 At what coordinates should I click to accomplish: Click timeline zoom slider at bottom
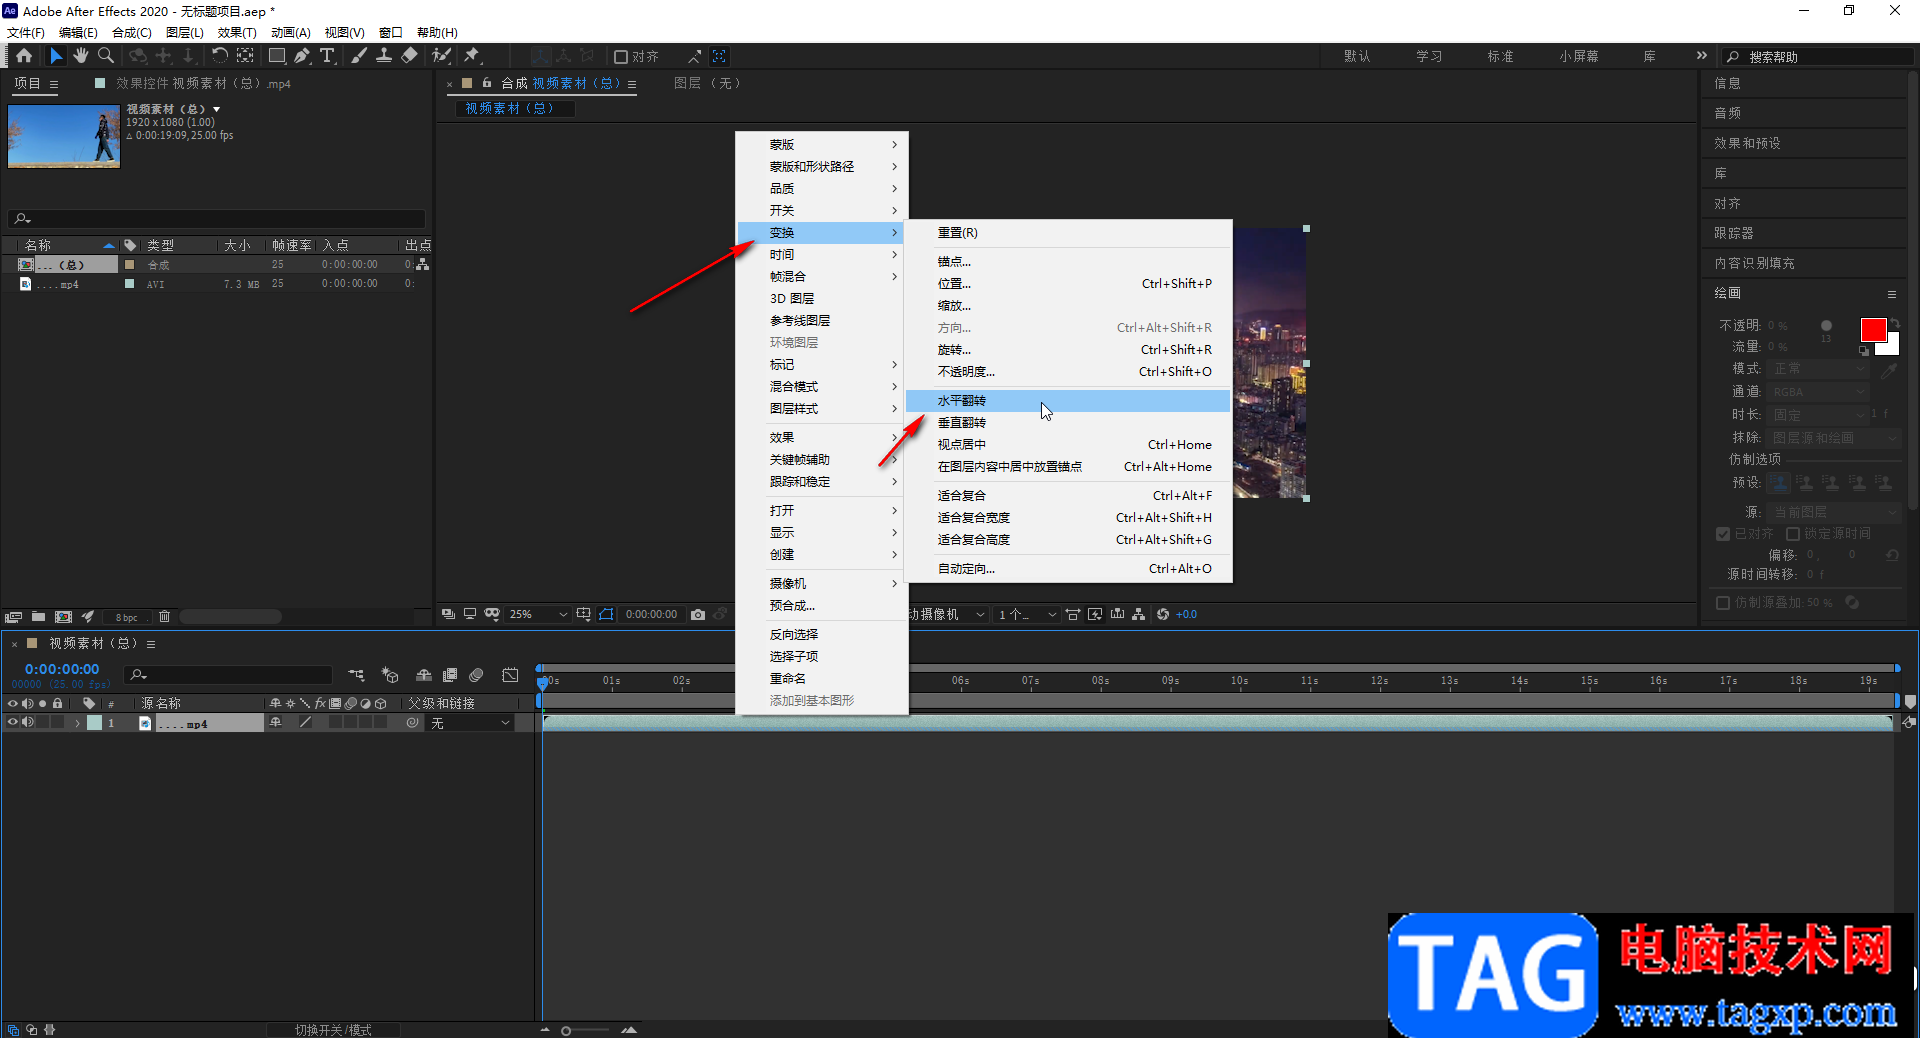click(585, 1030)
